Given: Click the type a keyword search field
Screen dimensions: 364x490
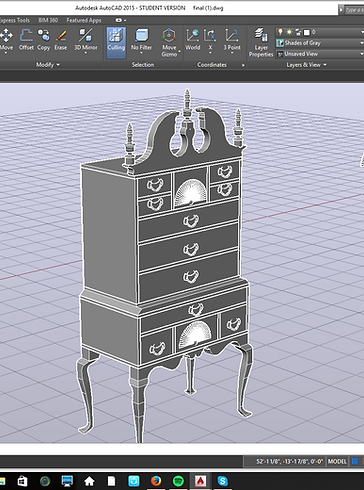Looking at the screenshot, I should tap(354, 10).
